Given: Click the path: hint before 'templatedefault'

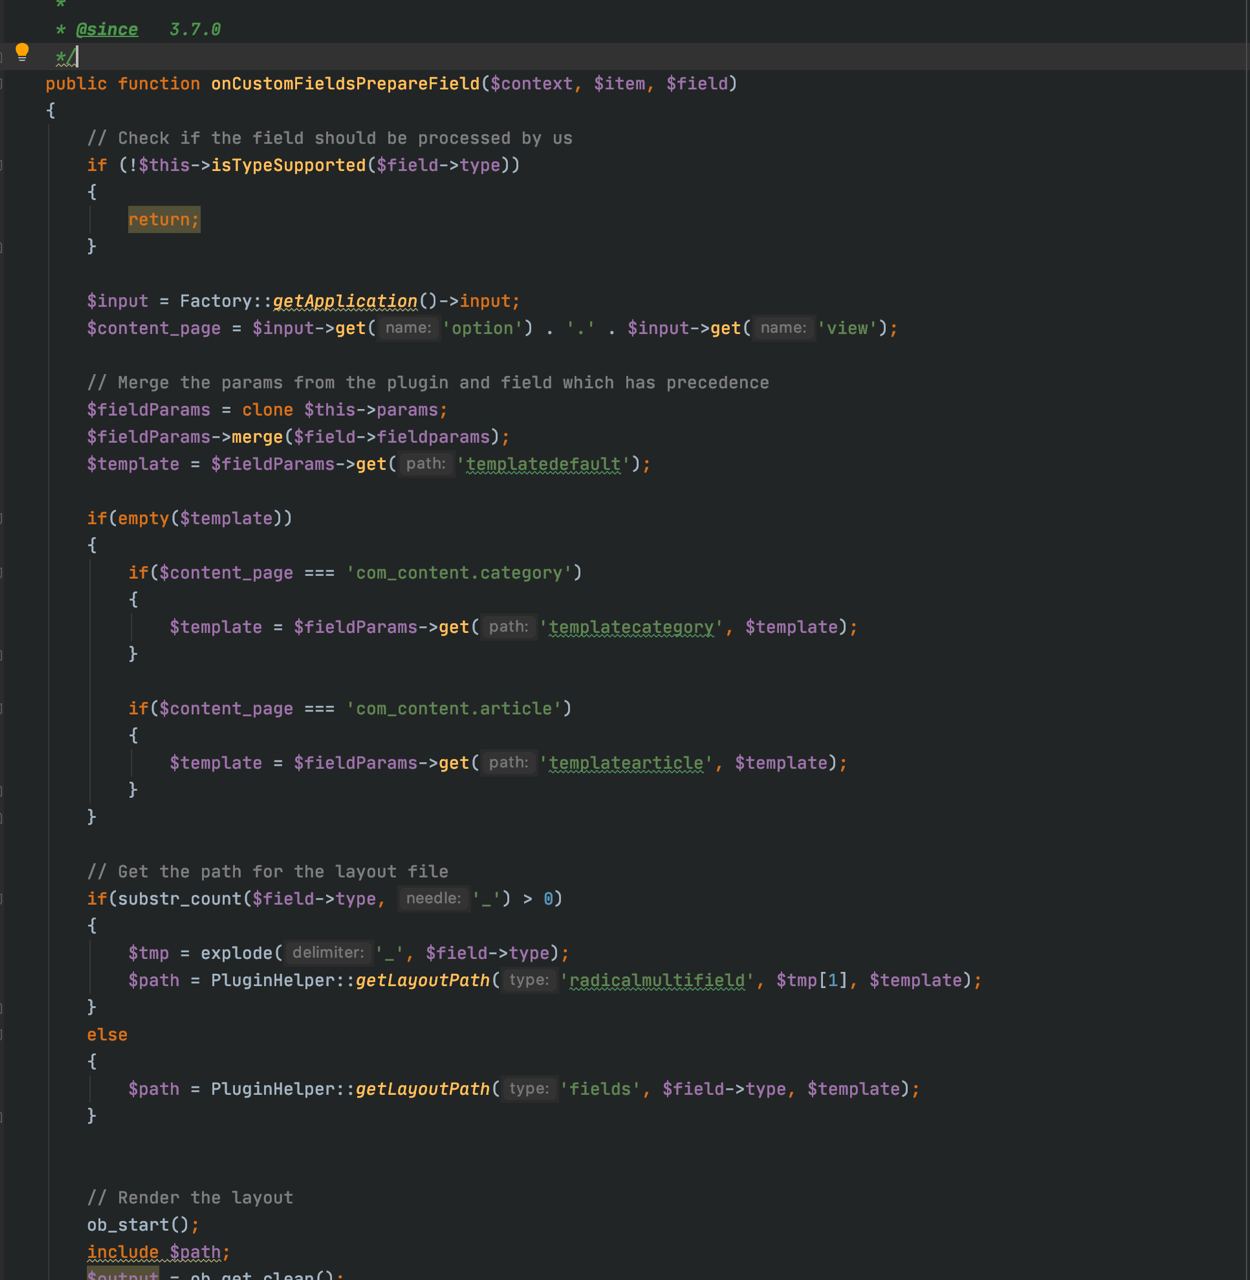Looking at the screenshot, I should coord(426,464).
